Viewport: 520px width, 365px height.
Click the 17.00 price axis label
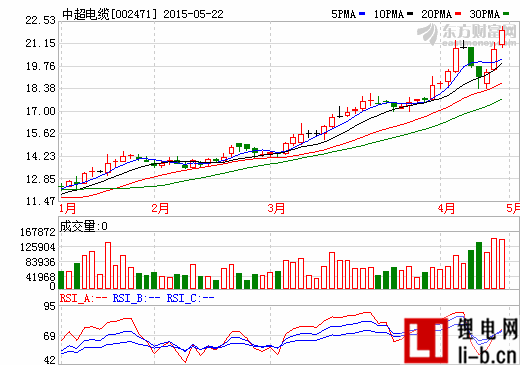pos(41,111)
